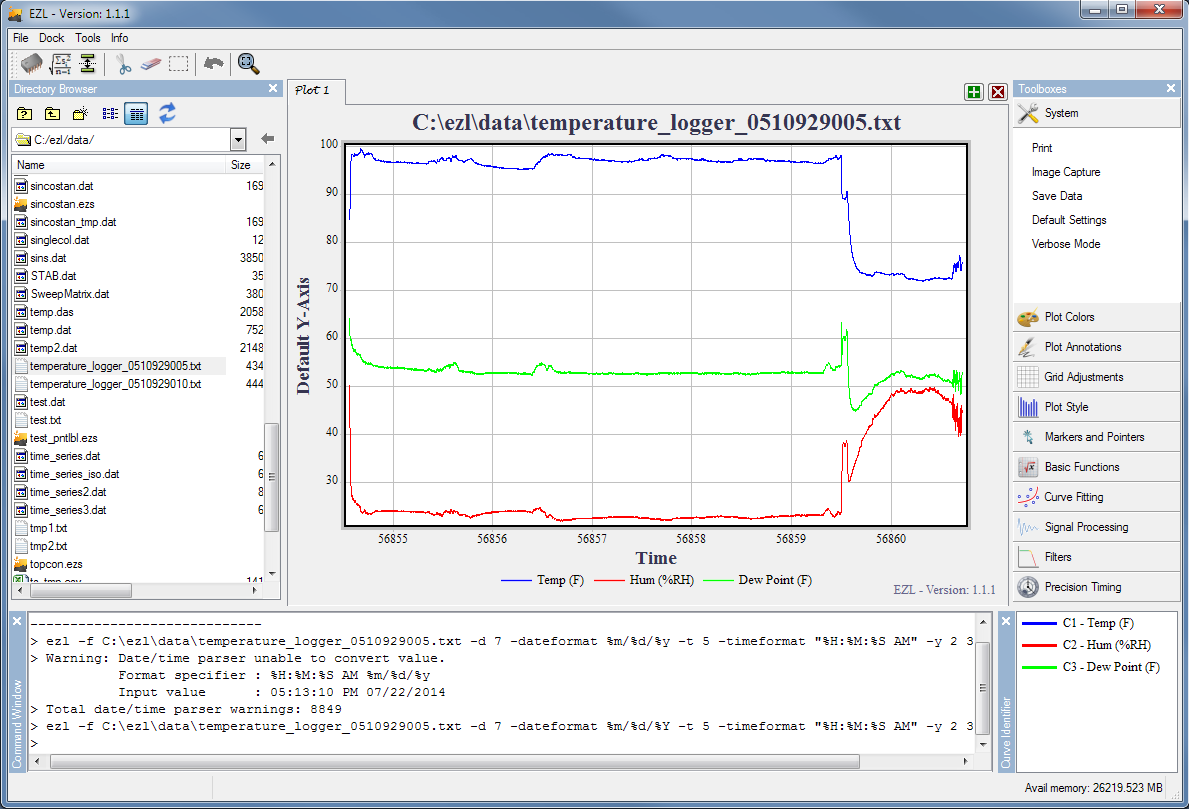Click the Size column header
Viewport: 1189px width, 809px height.
(245, 165)
